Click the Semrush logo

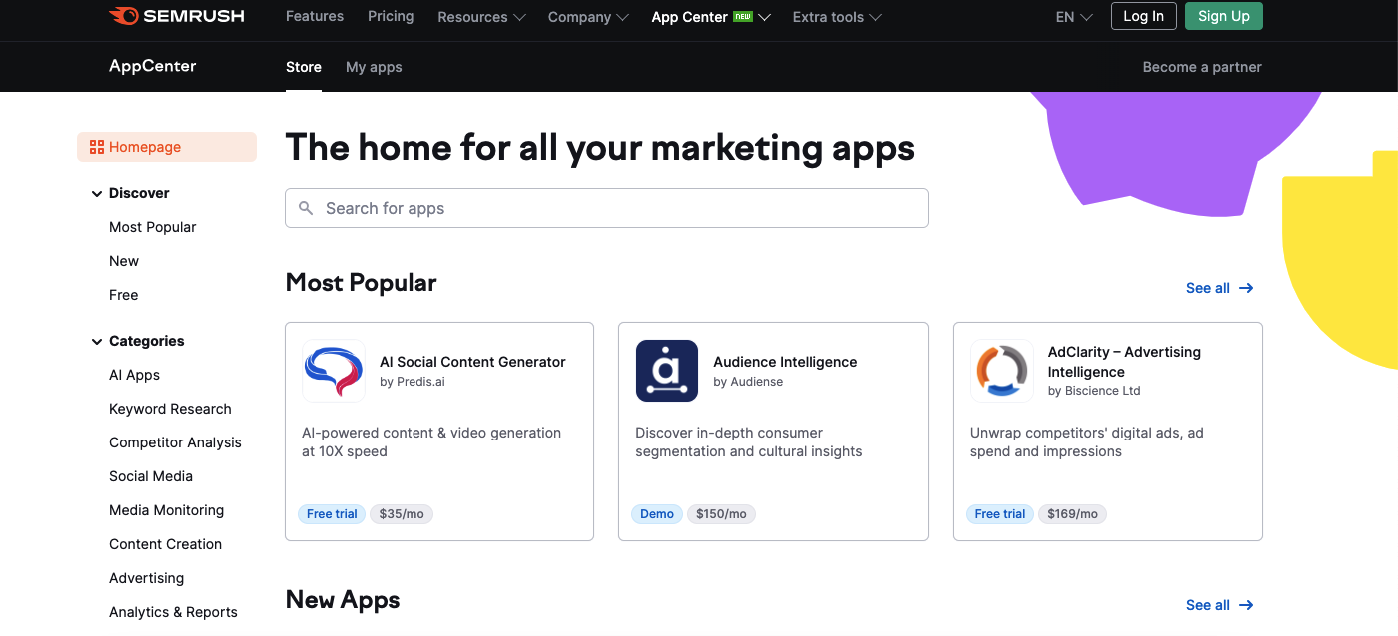[x=177, y=16]
